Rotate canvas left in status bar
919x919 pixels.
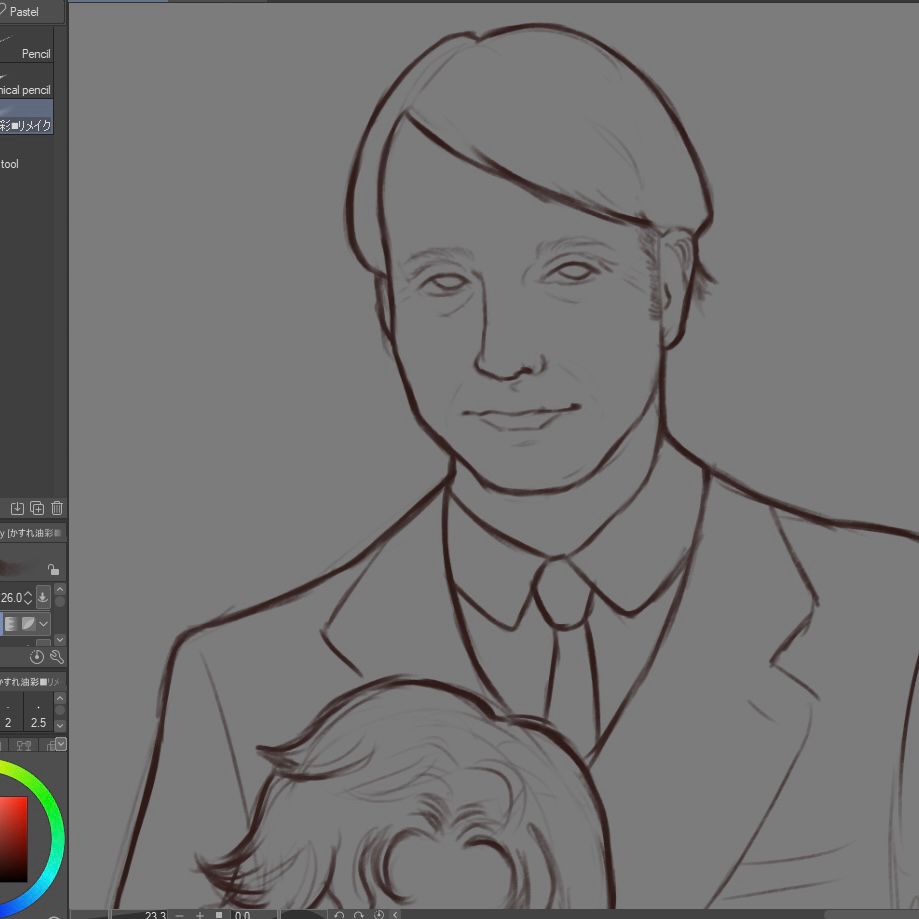tap(339, 915)
